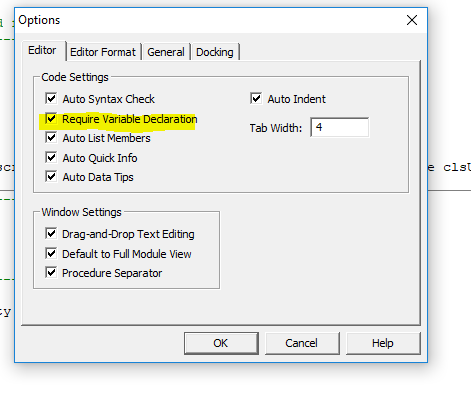Image resolution: width=471 pixels, height=402 pixels.
Task: Select the Editor tab
Action: pos(42,51)
